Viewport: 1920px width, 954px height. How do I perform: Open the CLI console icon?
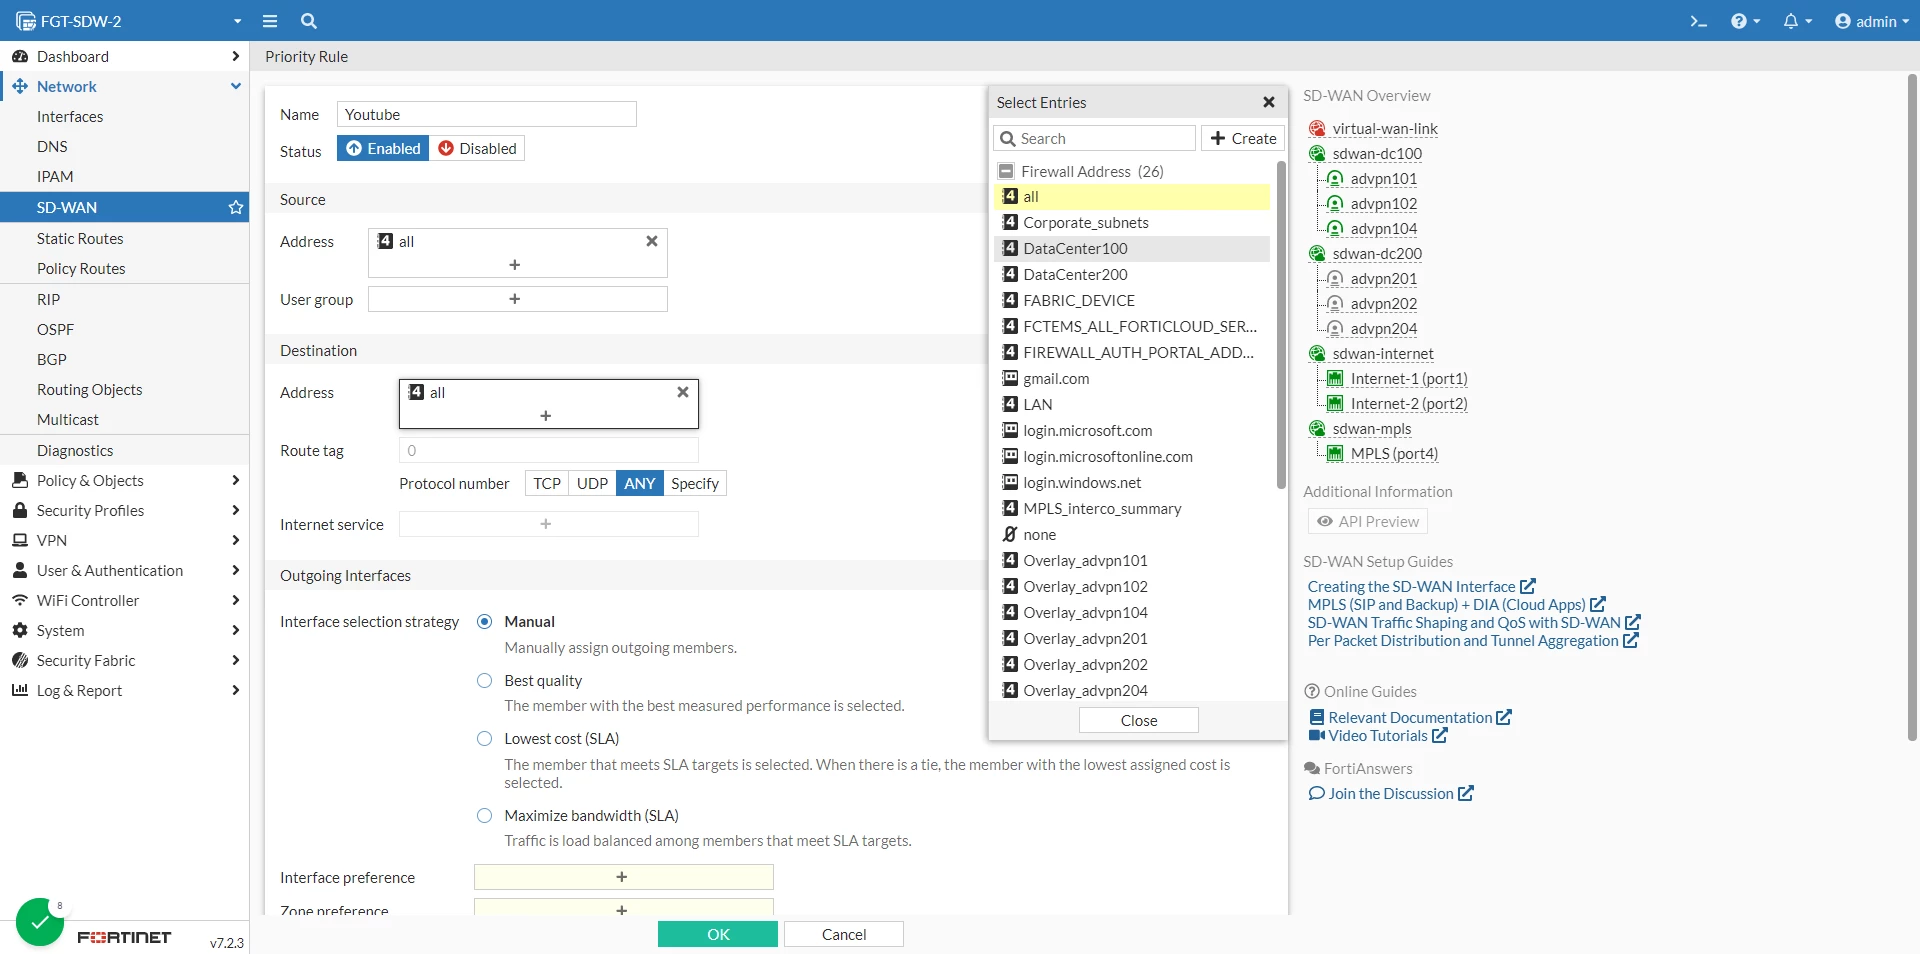pyautogui.click(x=1698, y=21)
